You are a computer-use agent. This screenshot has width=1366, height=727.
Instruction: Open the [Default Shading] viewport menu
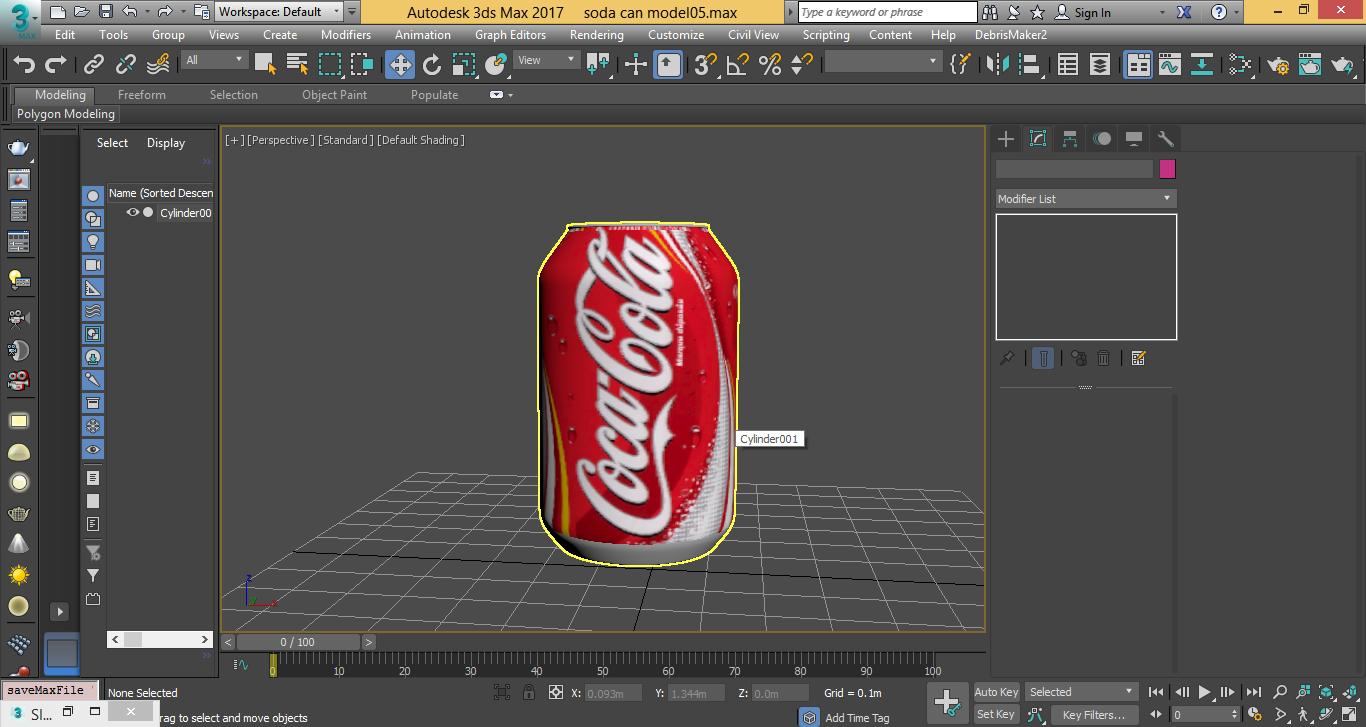coord(420,140)
